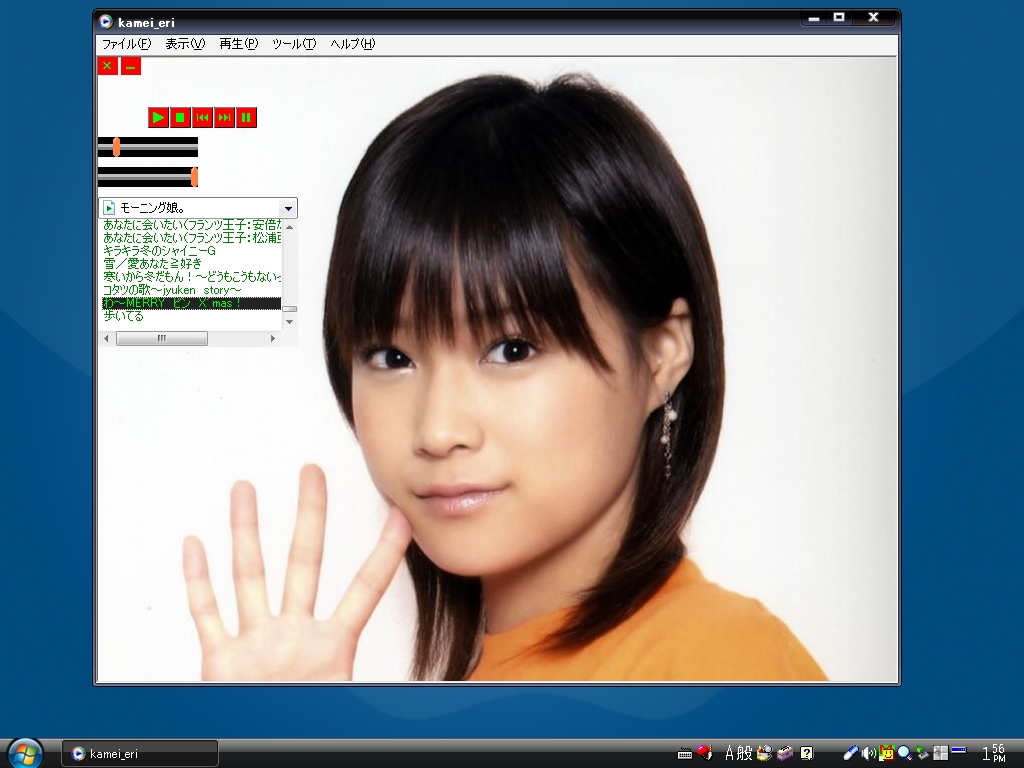
Task: Click the IME conversion mode 般 indicator
Action: (746, 753)
